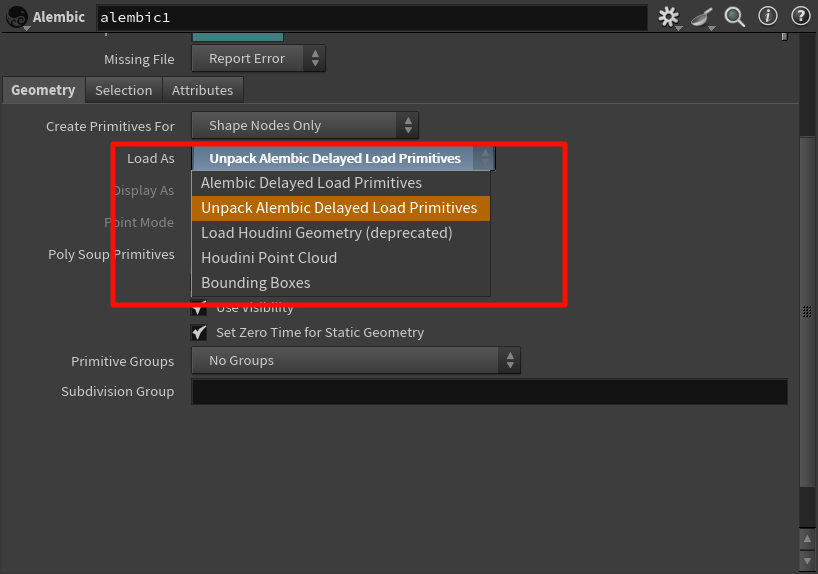Open the Missing File Report Error dropdown
This screenshot has width=818, height=574.
[258, 58]
